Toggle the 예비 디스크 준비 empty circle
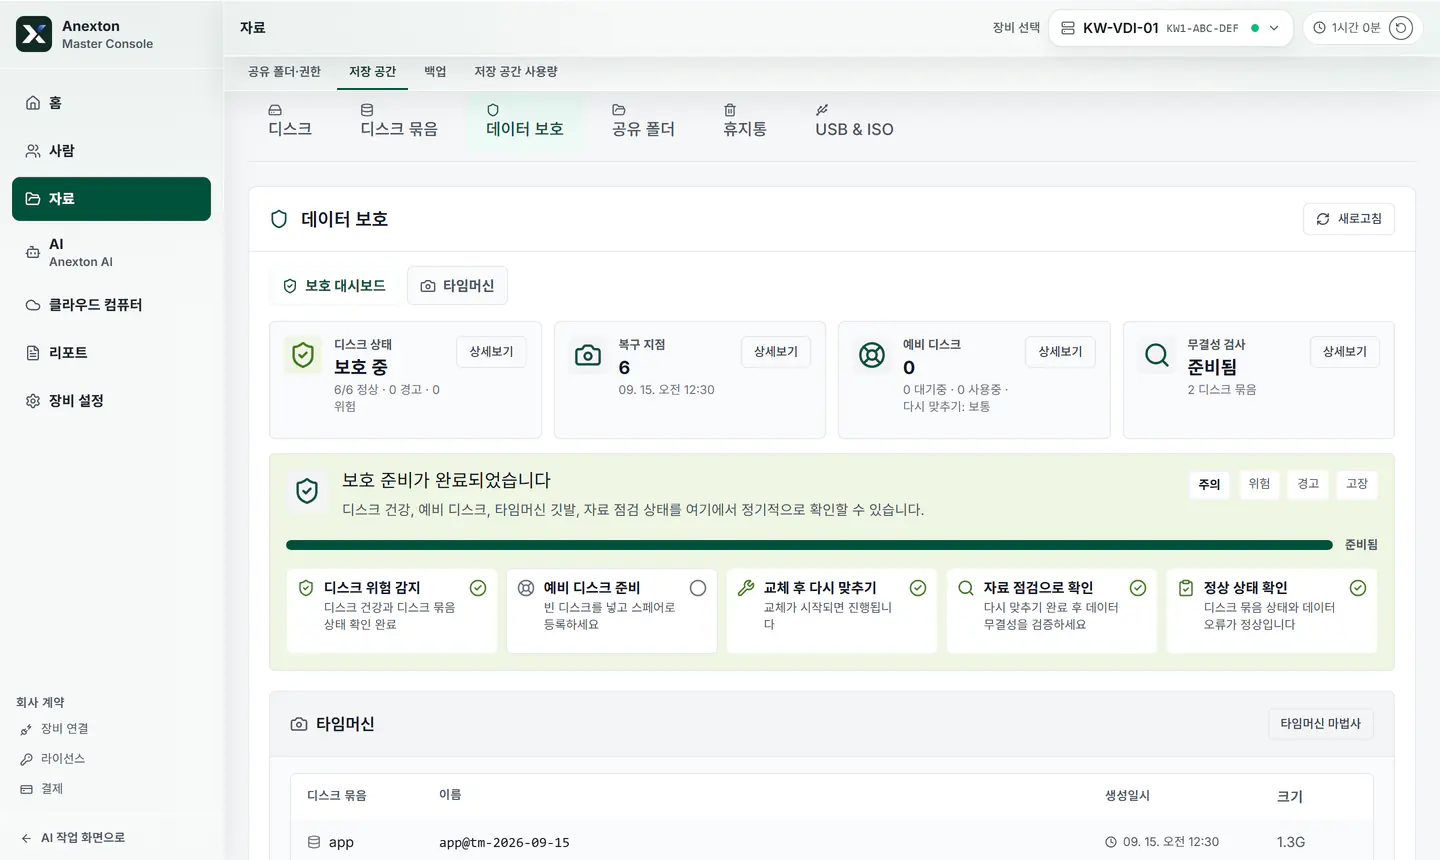 coord(698,588)
